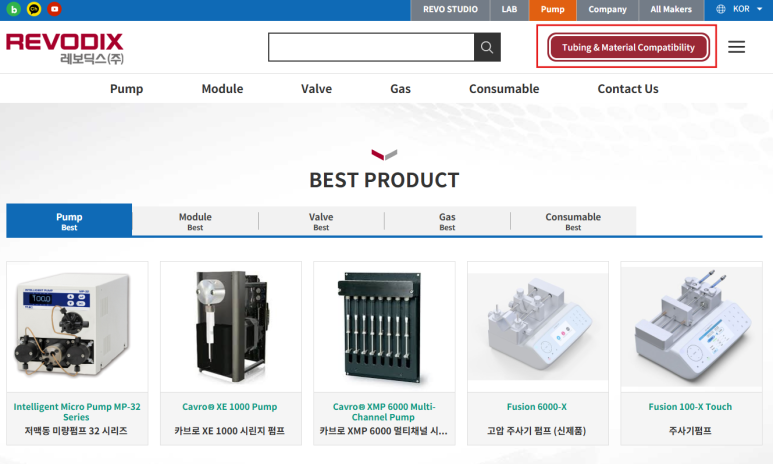This screenshot has height=464, width=773.
Task: Open Valve in main navigation
Action: click(x=316, y=89)
